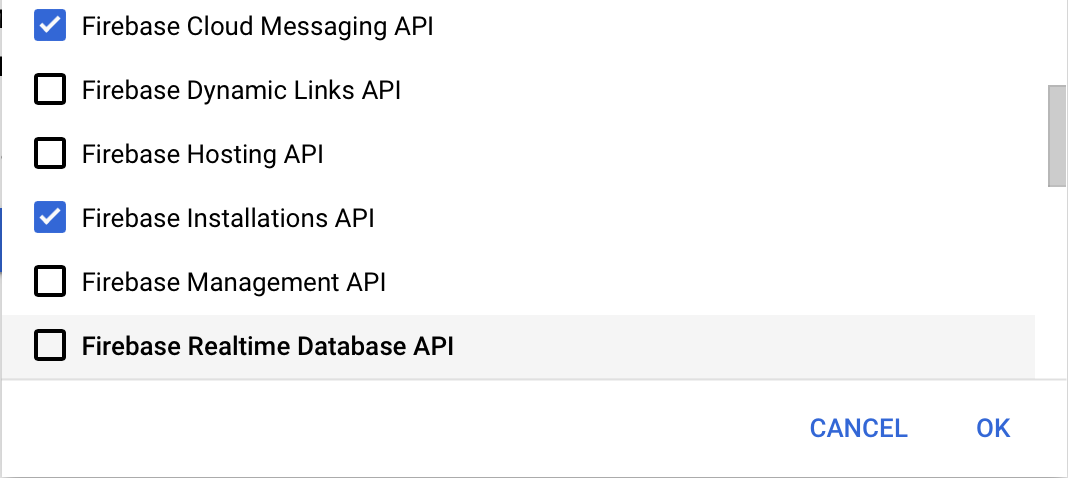Click the white checkmark beside Firebase Installations
Image resolution: width=1068 pixels, height=478 pixels.
point(50,218)
